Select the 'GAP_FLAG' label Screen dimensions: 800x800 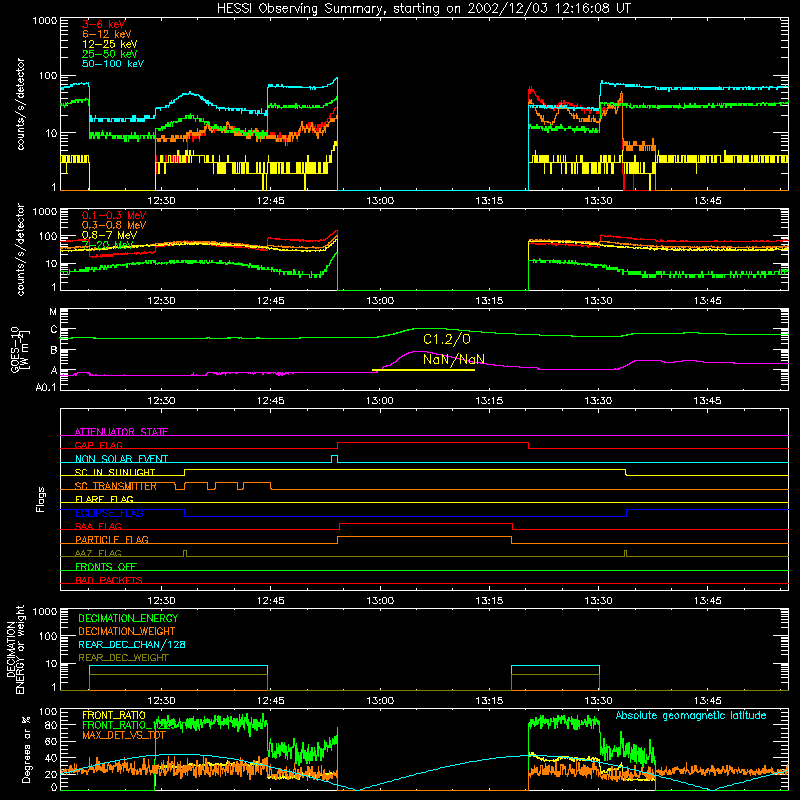98,445
